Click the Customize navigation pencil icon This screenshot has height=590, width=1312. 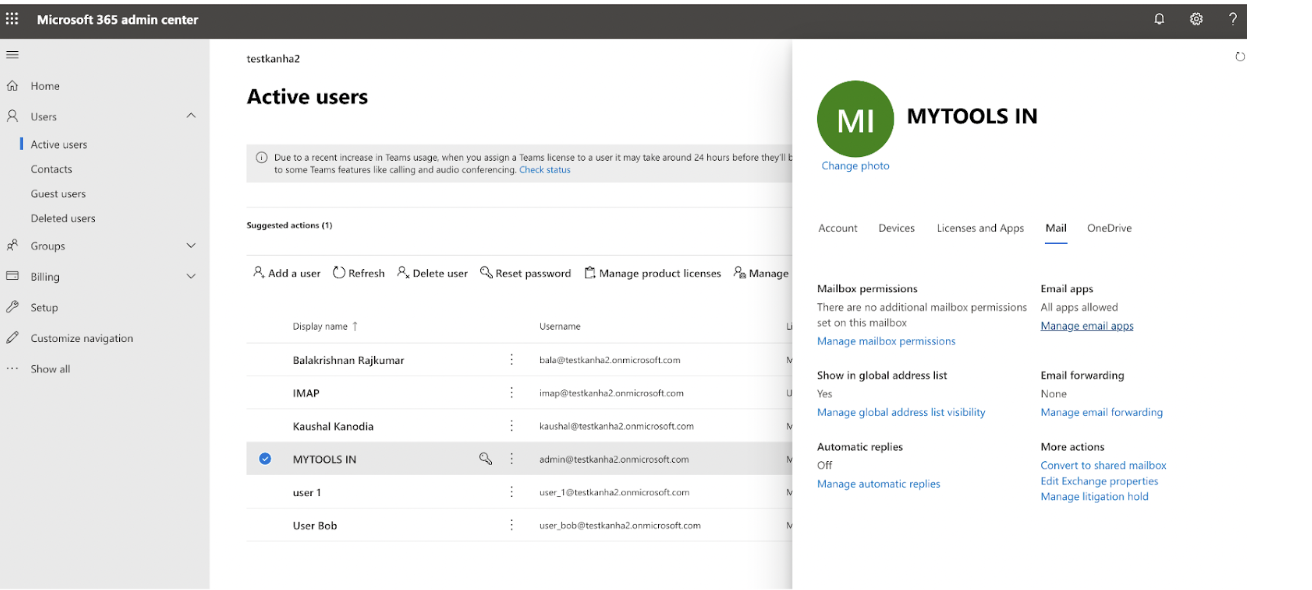tap(13, 338)
